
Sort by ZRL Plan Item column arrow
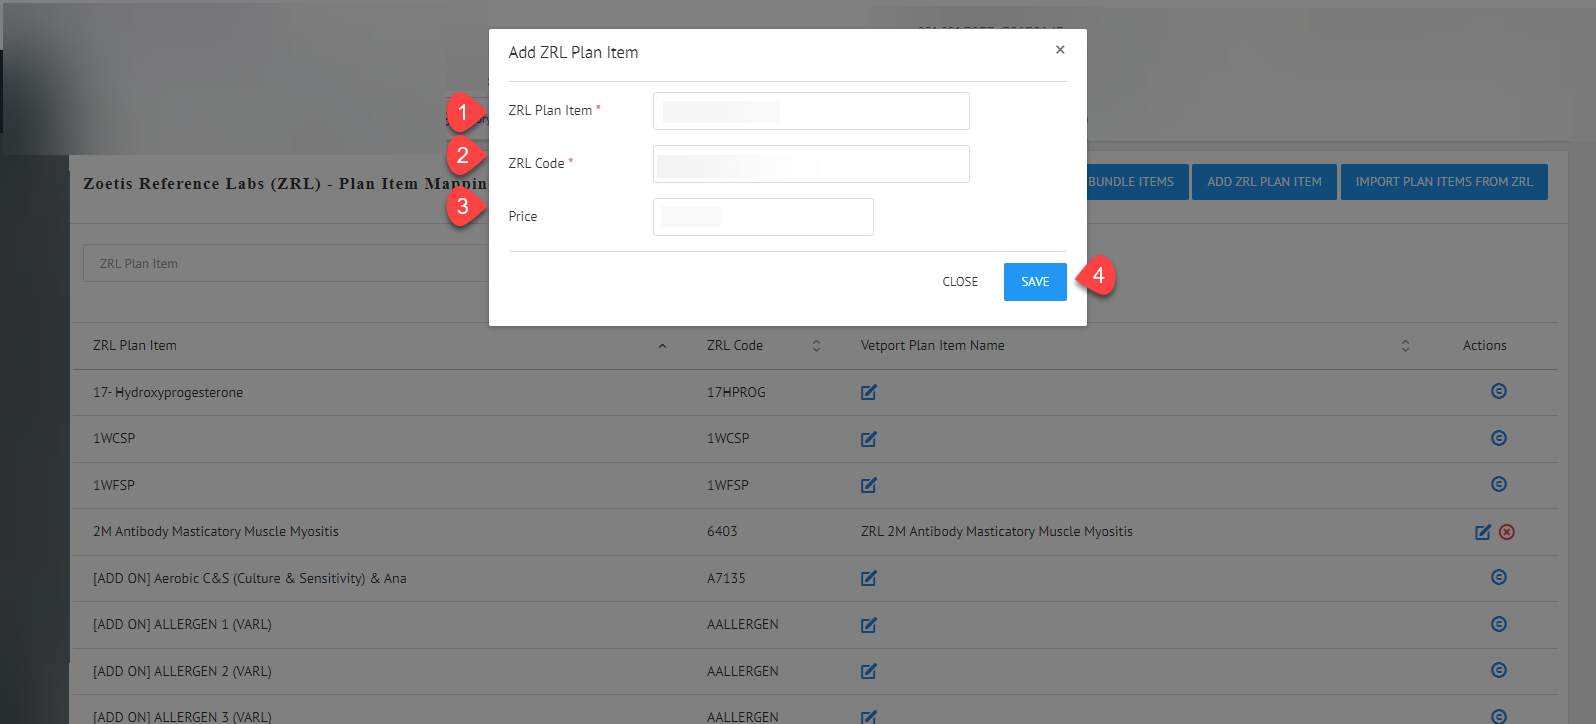[x=662, y=346]
